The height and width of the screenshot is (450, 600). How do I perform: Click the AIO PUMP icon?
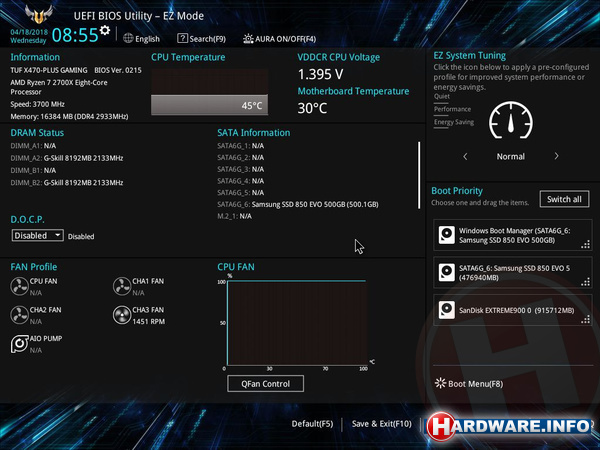19,344
